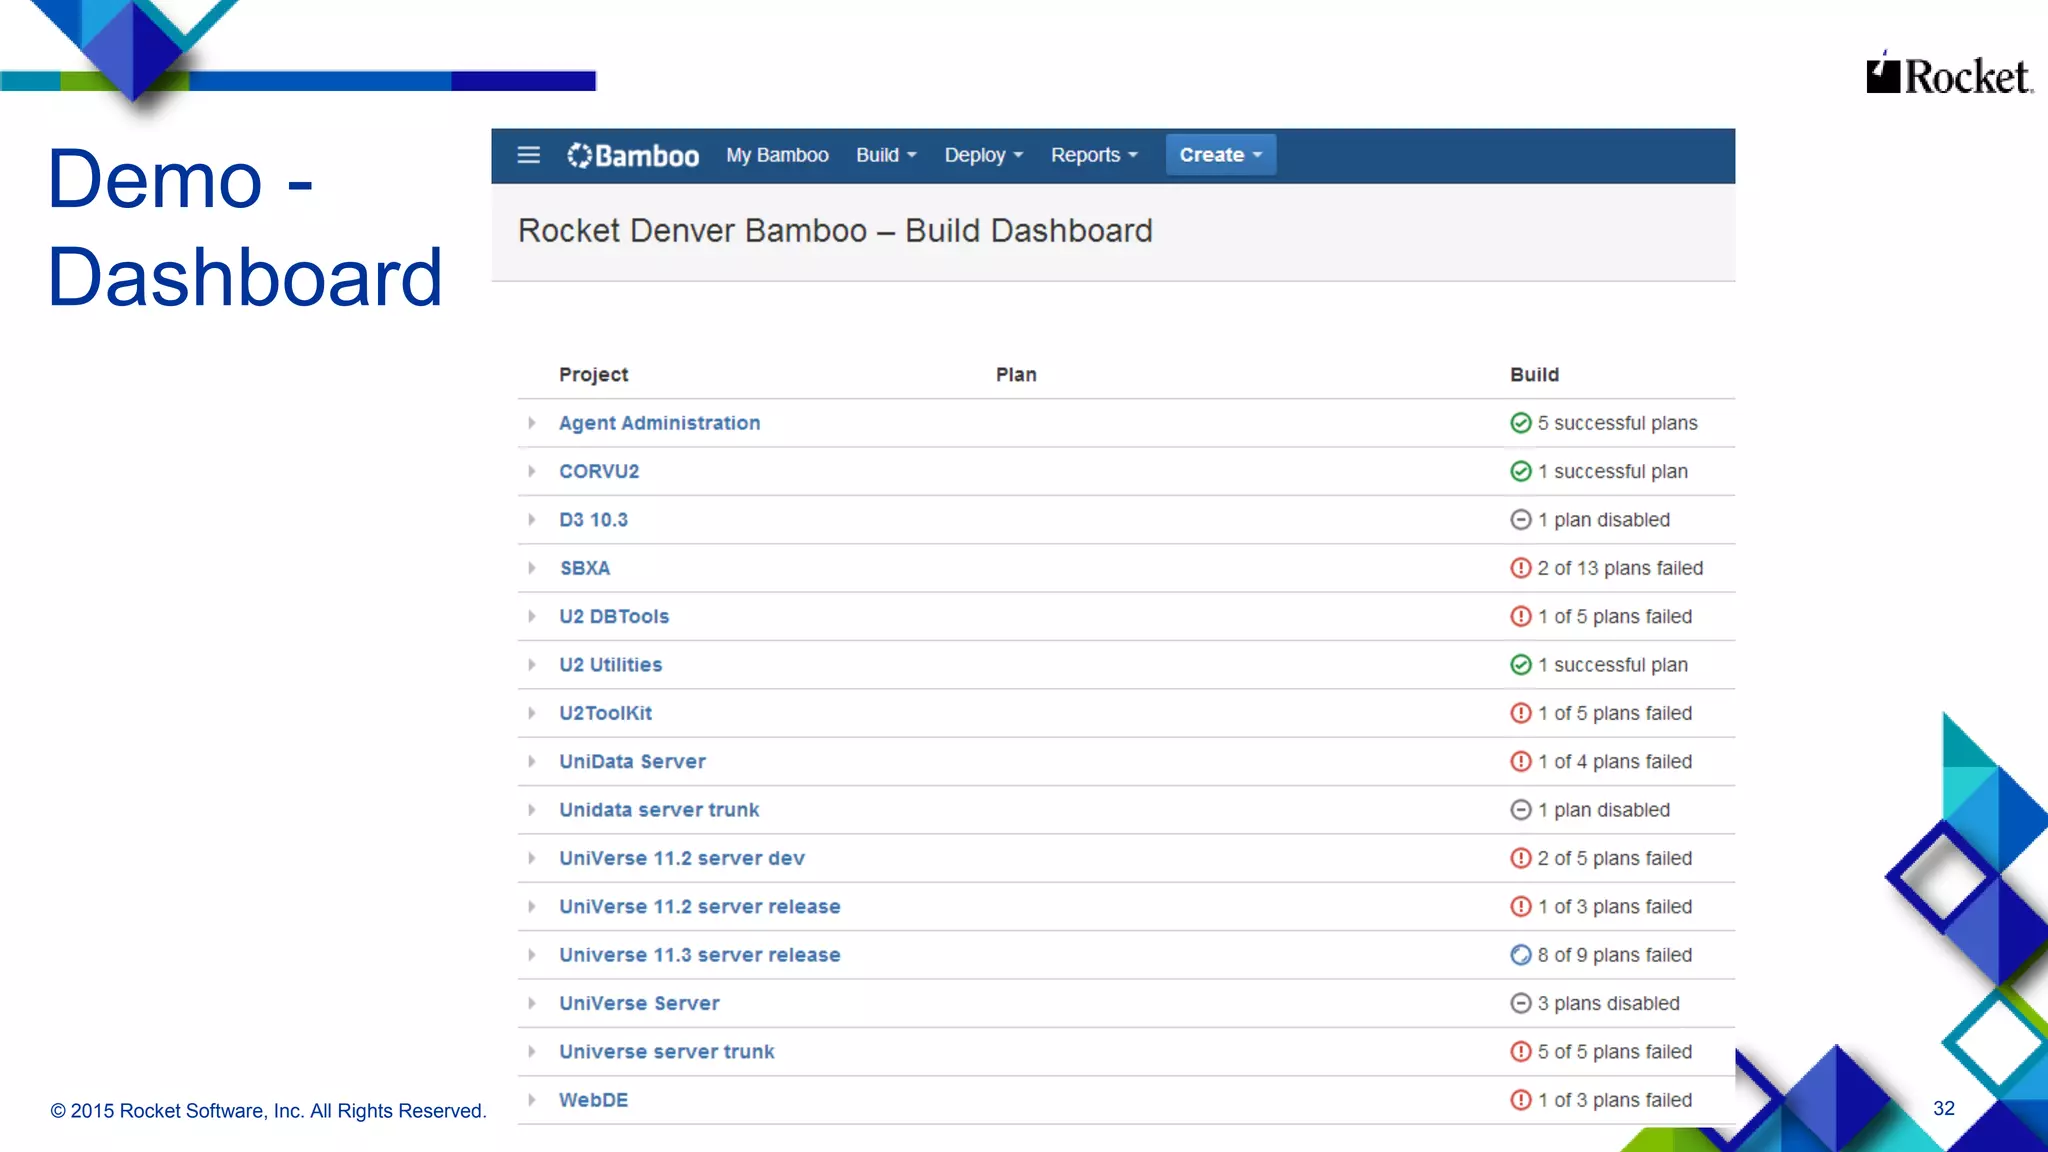The width and height of the screenshot is (2048, 1152).
Task: Click failed icon for Universe server trunk
Action: click(x=1521, y=1051)
